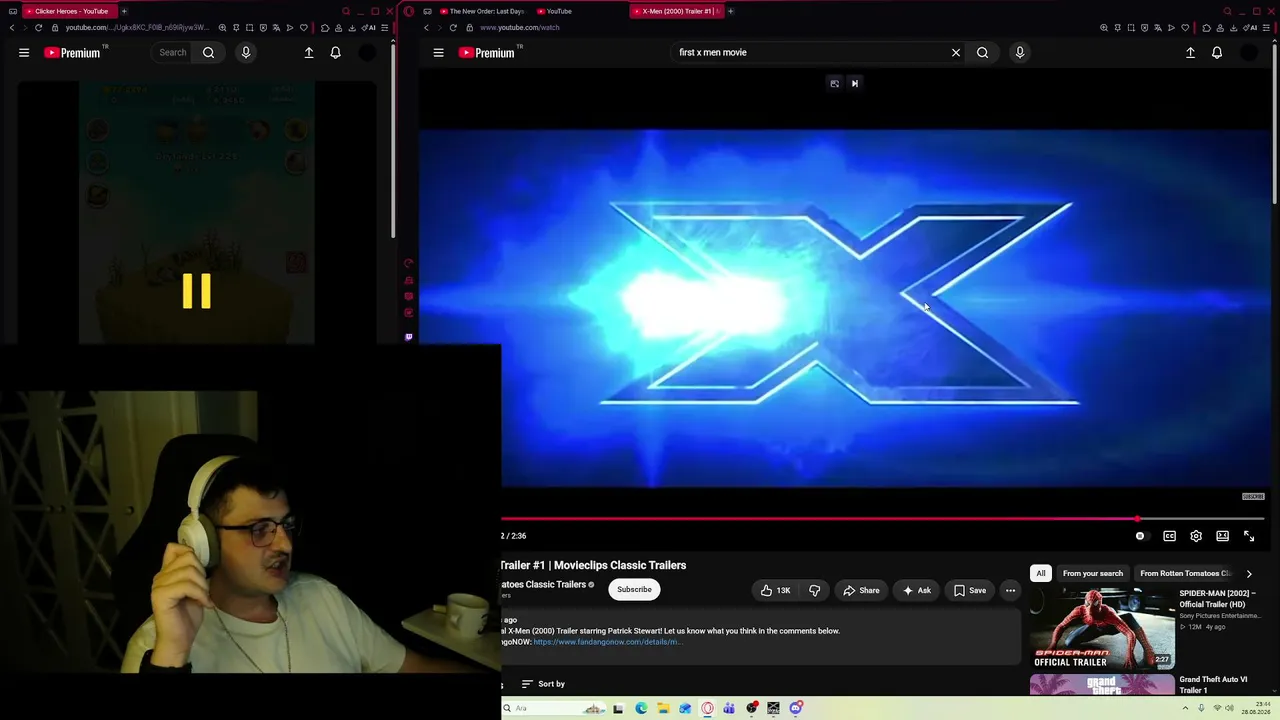
Task: Select the 'X-Men (2000) Trailer #1' tab
Action: coord(677,11)
